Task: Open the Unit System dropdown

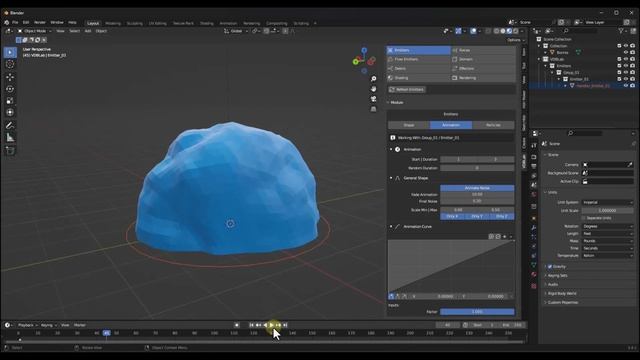Action: (x=607, y=202)
